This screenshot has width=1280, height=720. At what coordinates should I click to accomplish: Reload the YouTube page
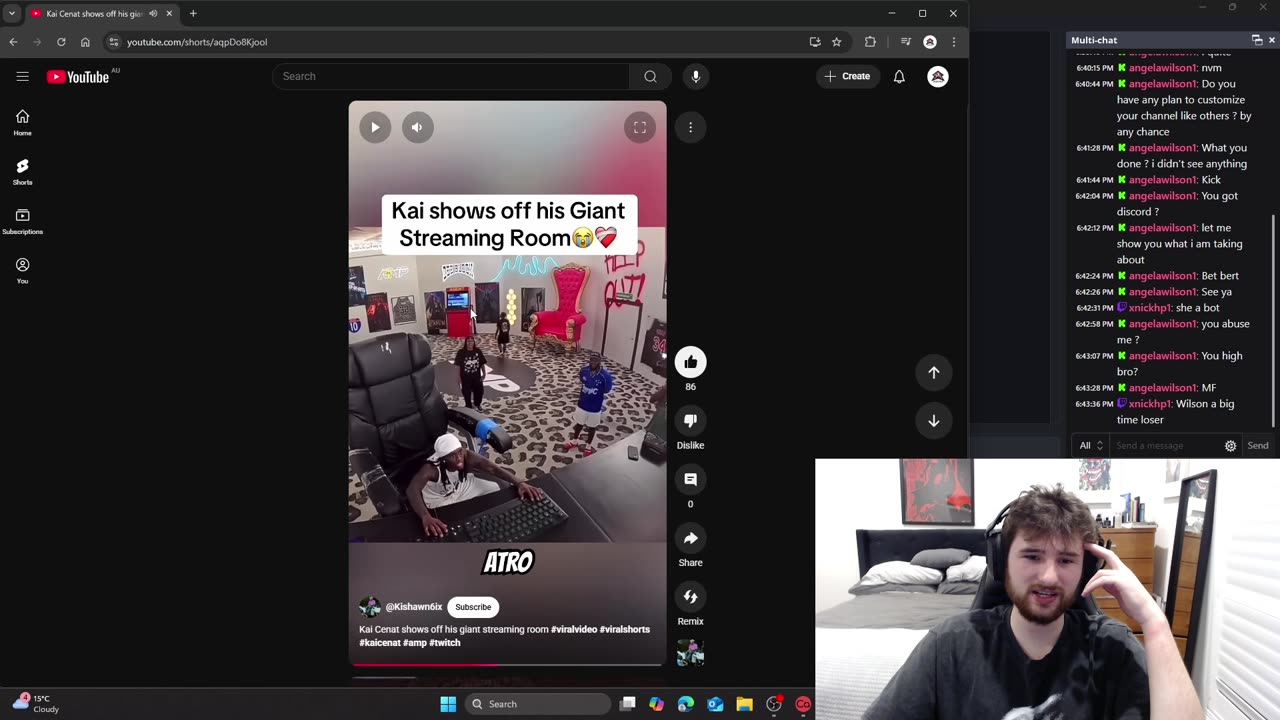point(61,42)
